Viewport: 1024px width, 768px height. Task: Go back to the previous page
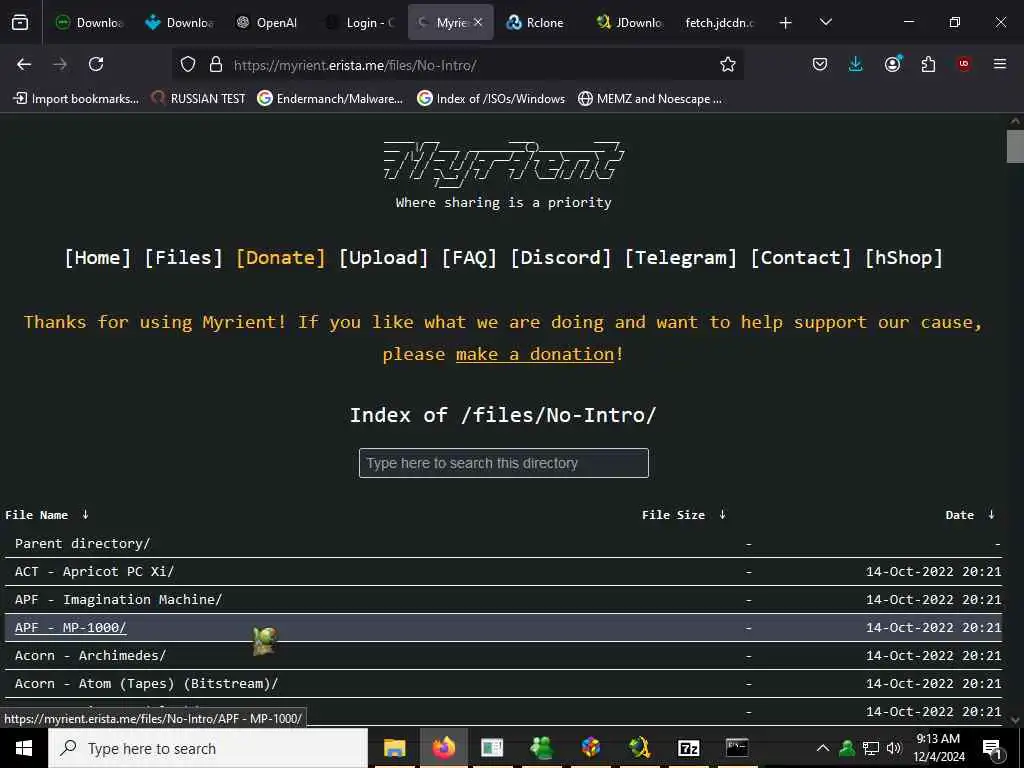click(x=24, y=64)
